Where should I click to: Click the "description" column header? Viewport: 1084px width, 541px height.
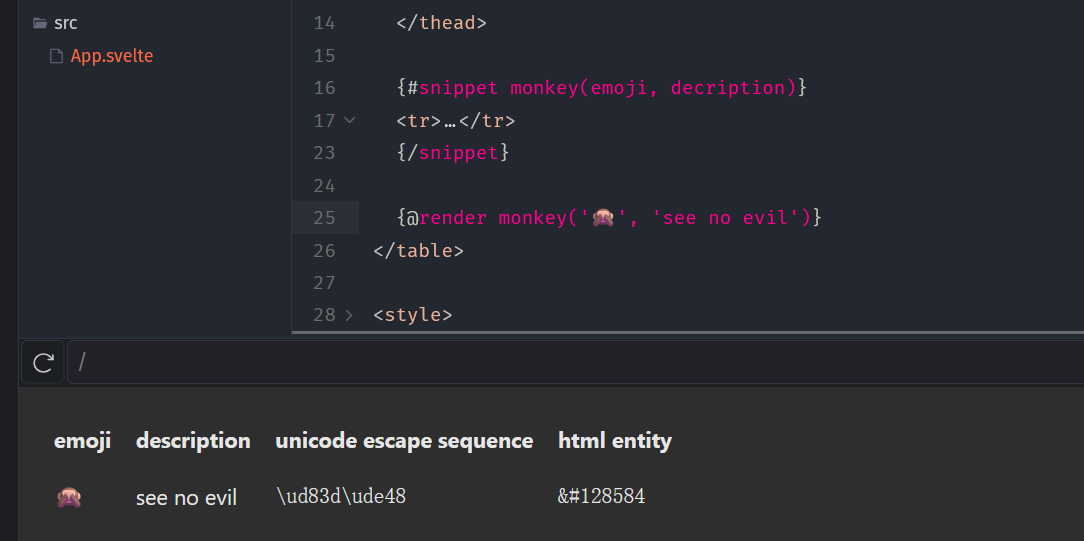[193, 440]
